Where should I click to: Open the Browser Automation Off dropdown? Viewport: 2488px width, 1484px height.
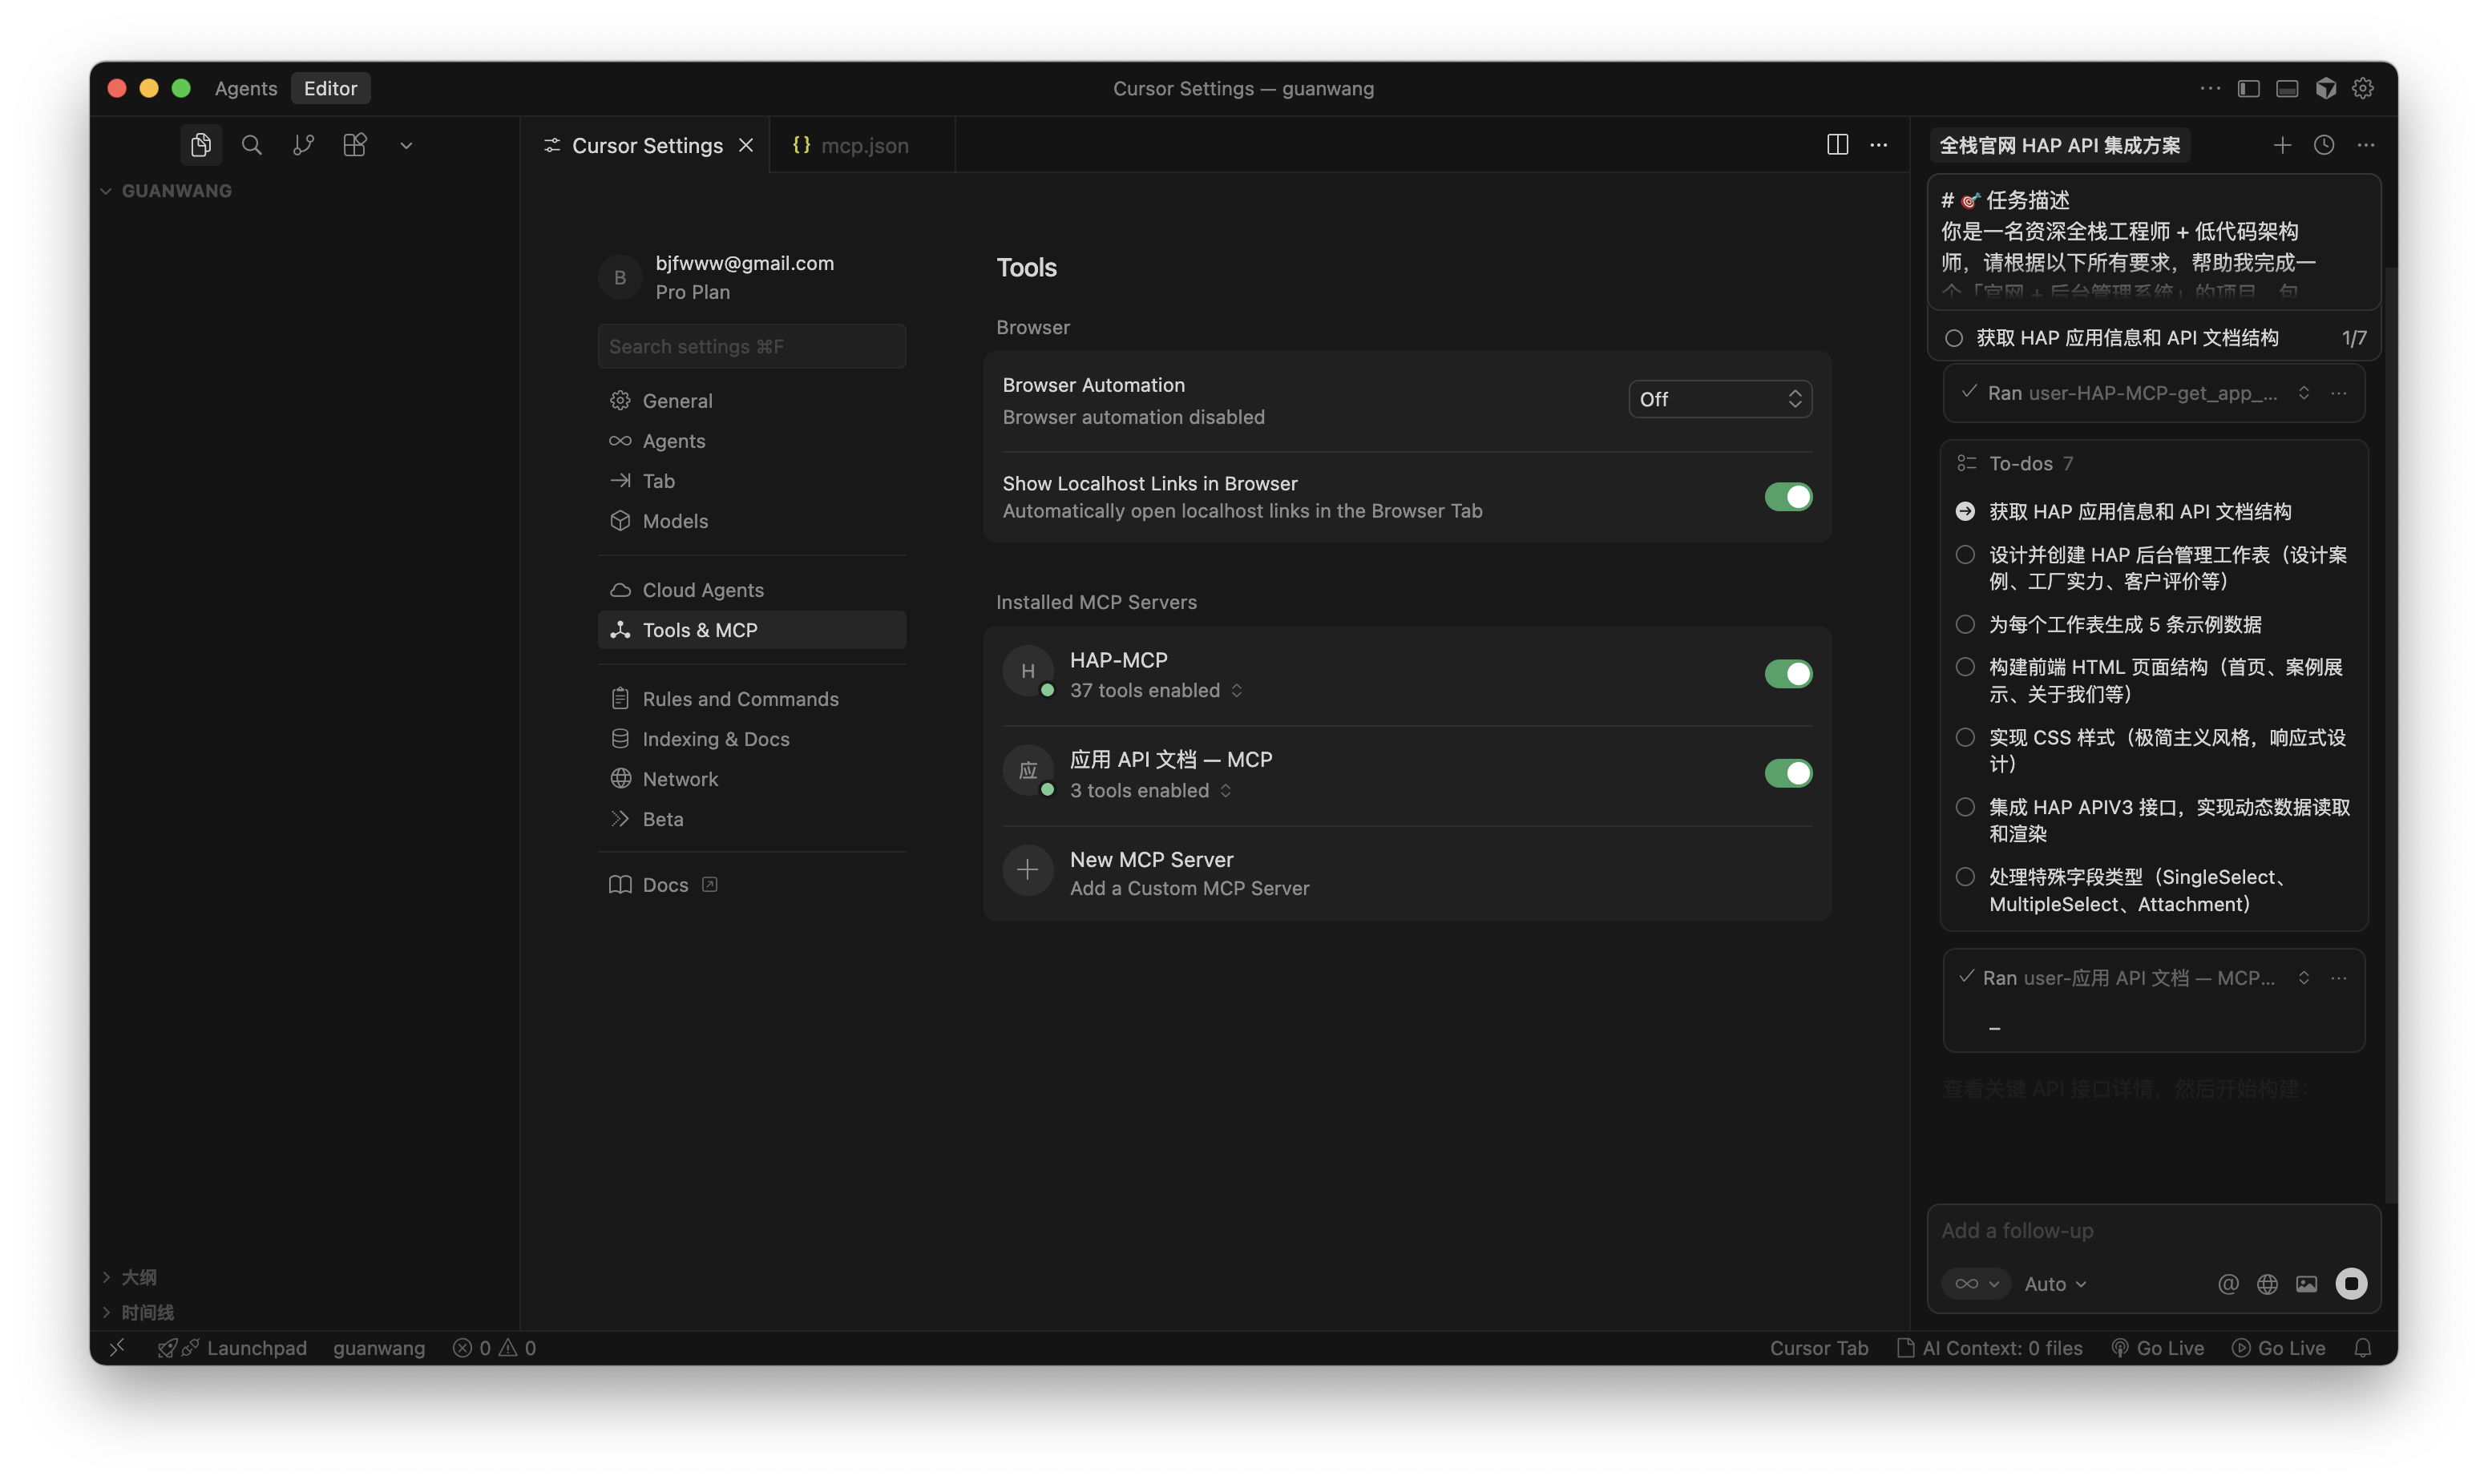(1720, 399)
